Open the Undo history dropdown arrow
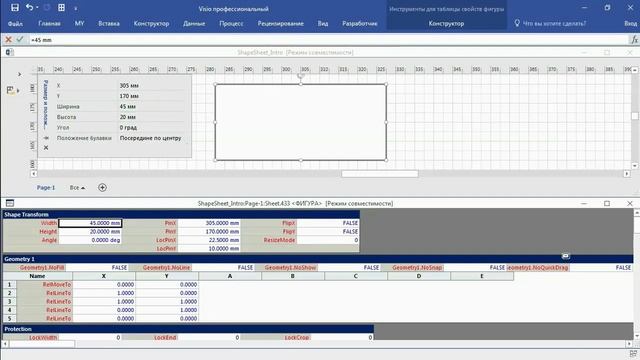640x360 pixels. coord(37,8)
